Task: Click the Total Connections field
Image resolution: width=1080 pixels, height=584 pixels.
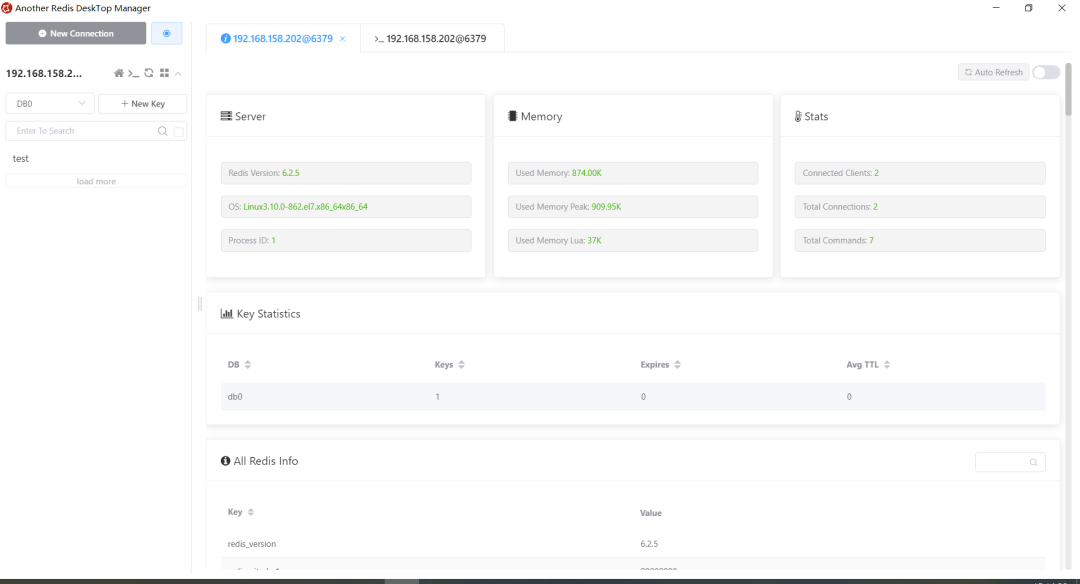Action: pyautogui.click(x=920, y=207)
